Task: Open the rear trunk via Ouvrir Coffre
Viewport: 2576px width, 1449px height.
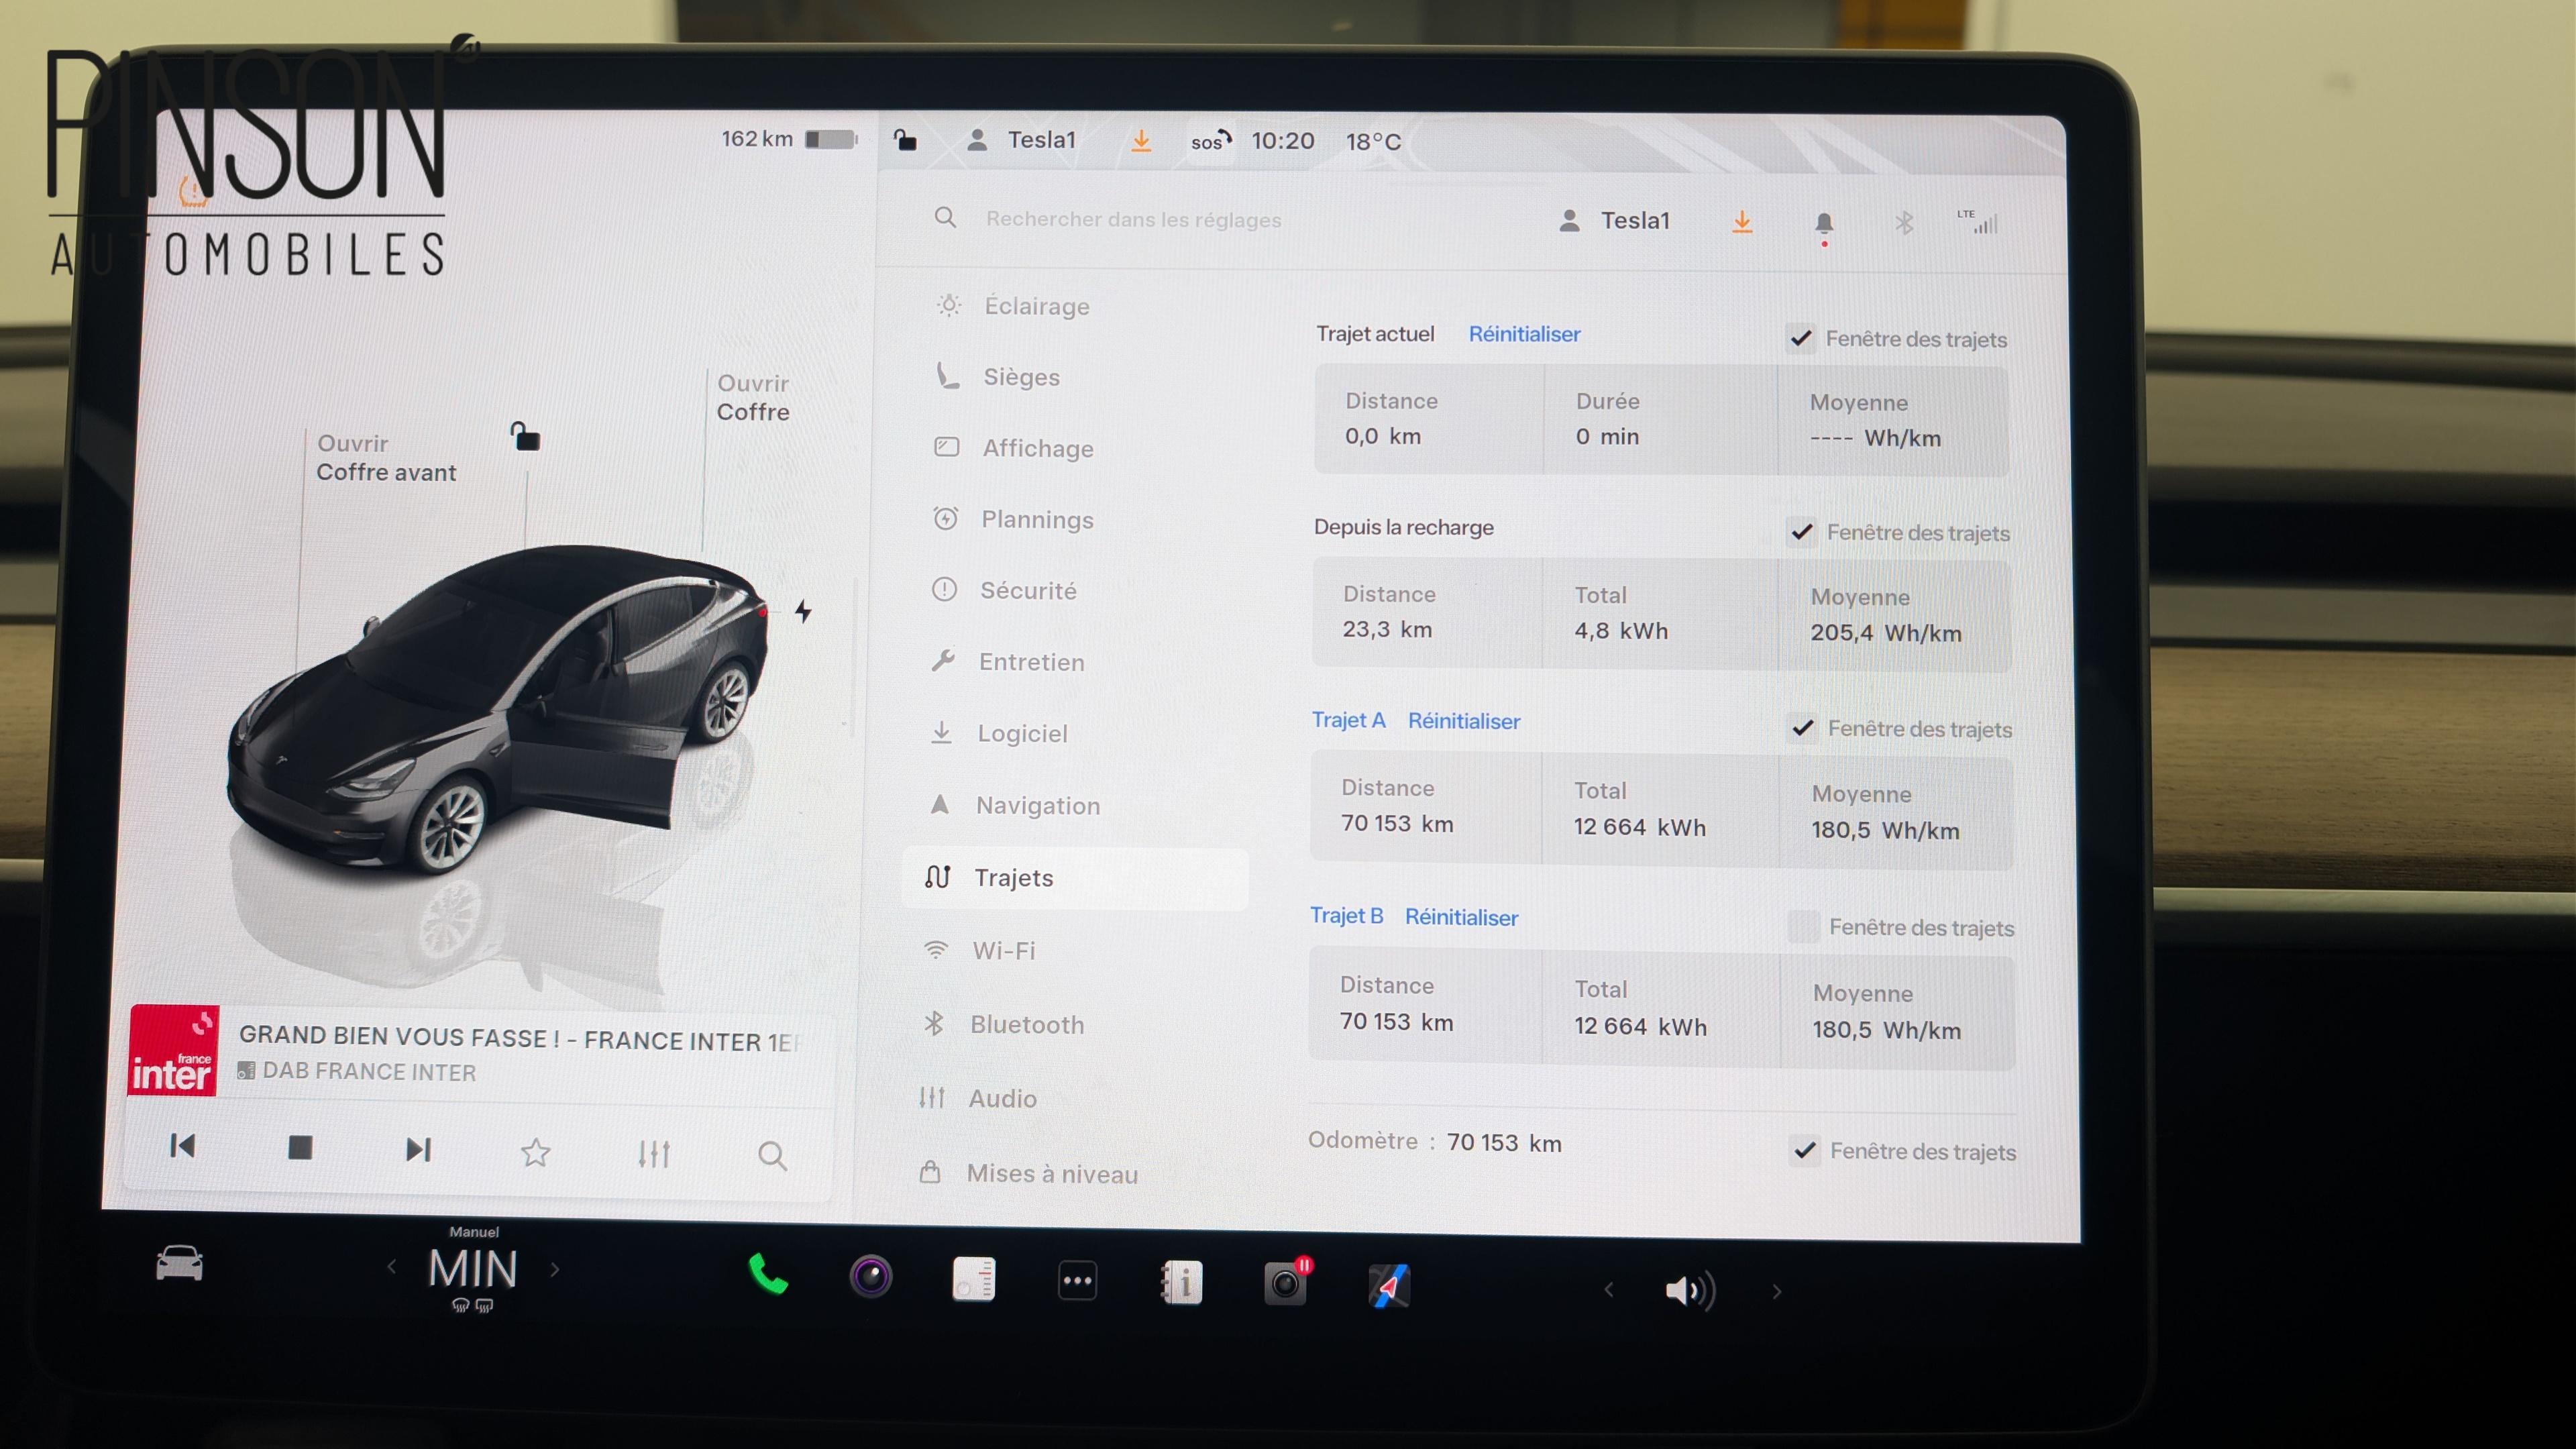Action: click(x=753, y=397)
